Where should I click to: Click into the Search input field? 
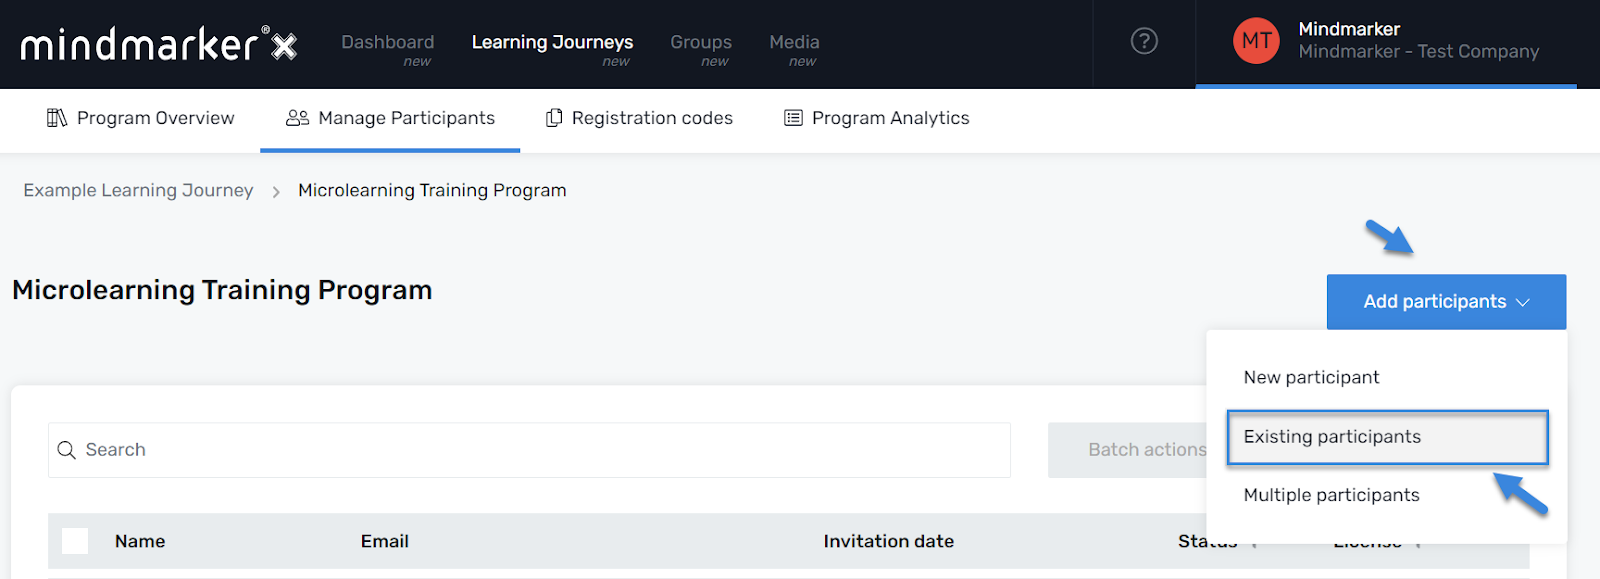529,450
